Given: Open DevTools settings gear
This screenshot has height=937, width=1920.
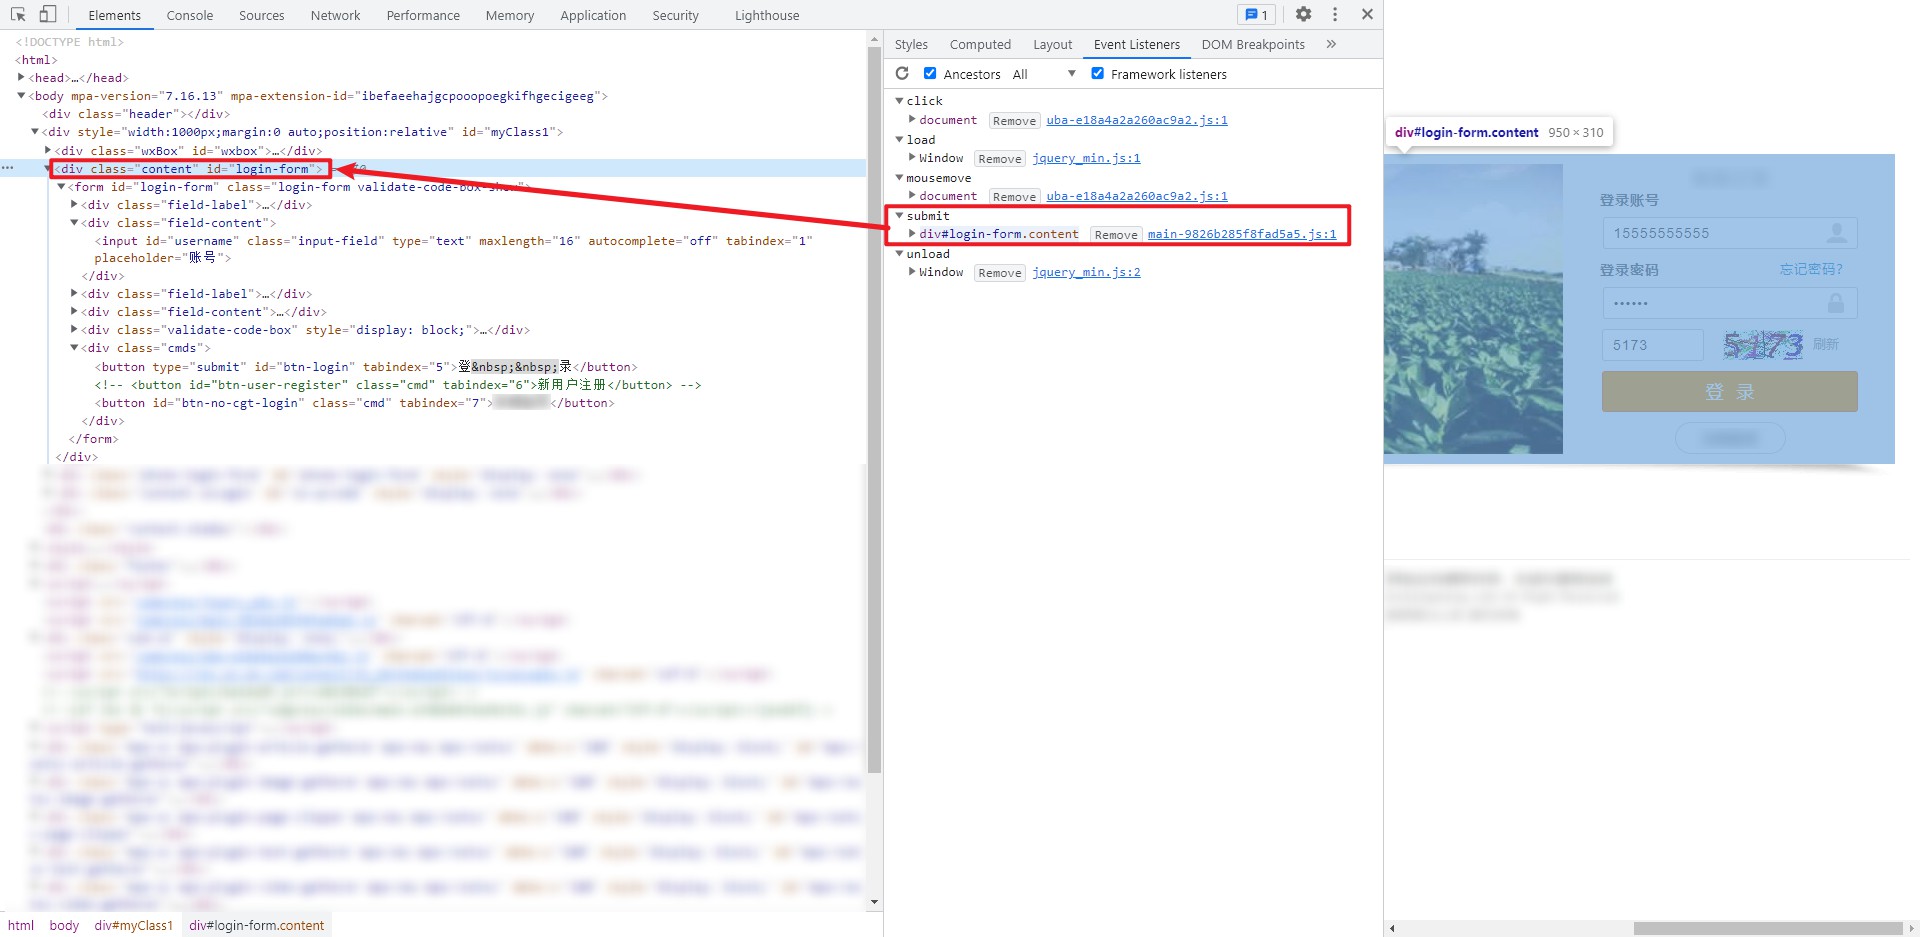Looking at the screenshot, I should click(1303, 14).
